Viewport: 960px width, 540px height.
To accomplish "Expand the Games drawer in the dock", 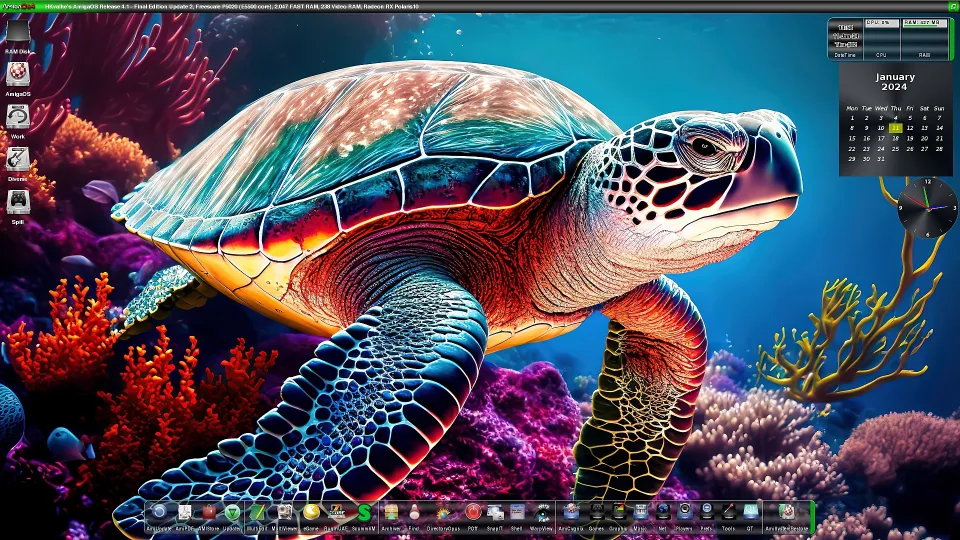I will [x=597, y=513].
